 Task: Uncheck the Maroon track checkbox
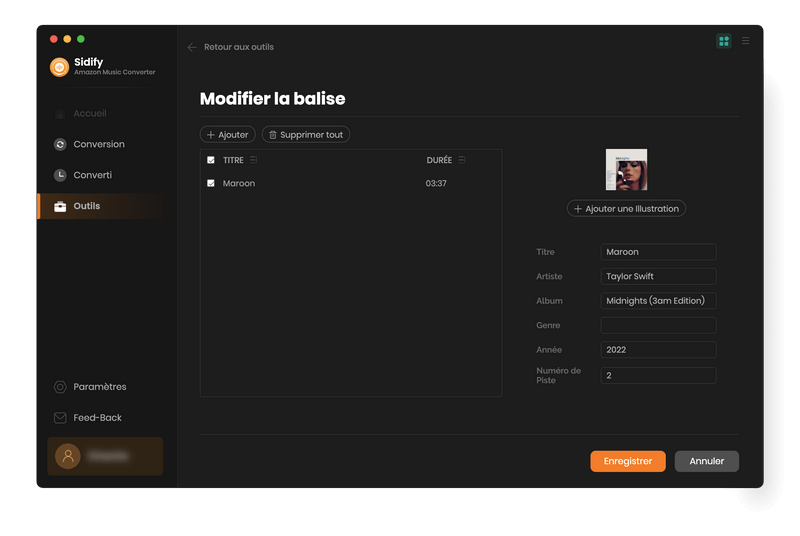tap(211, 184)
